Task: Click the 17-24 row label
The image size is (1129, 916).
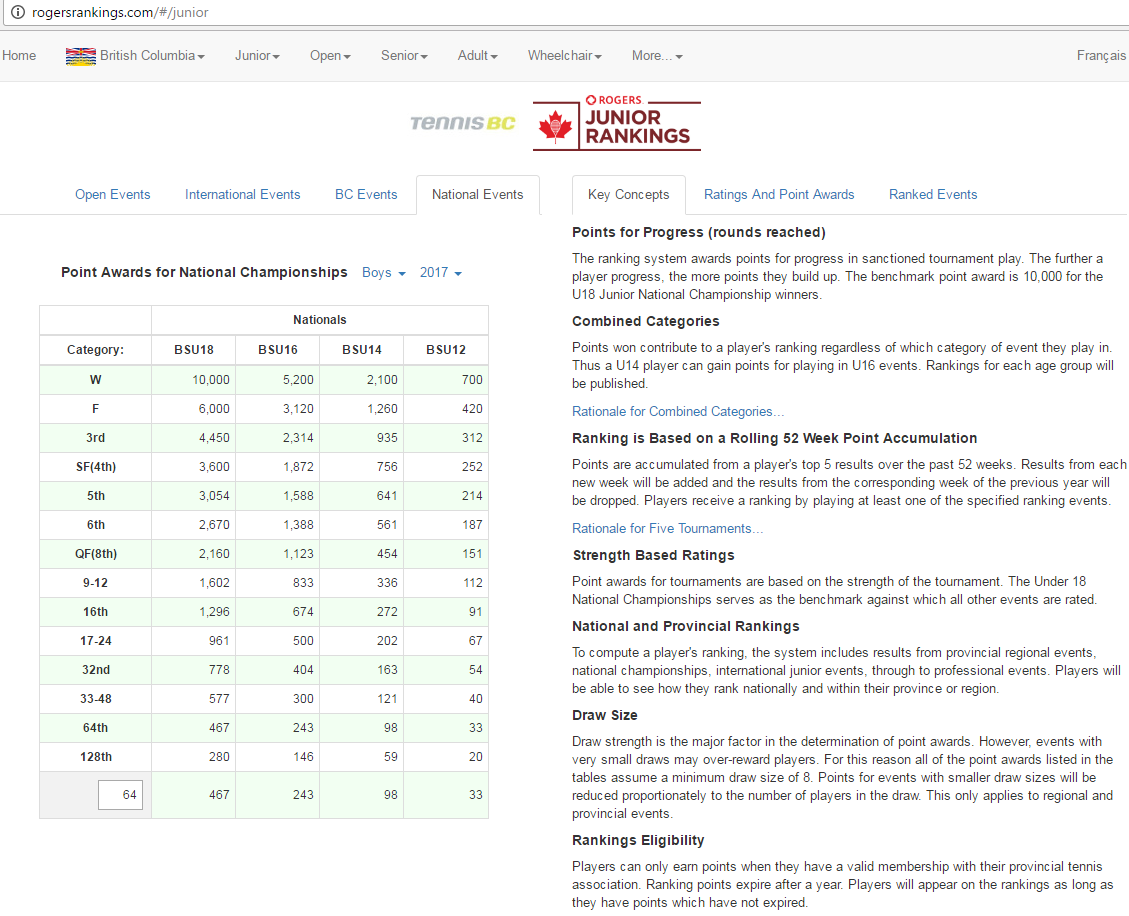Action: 96,641
